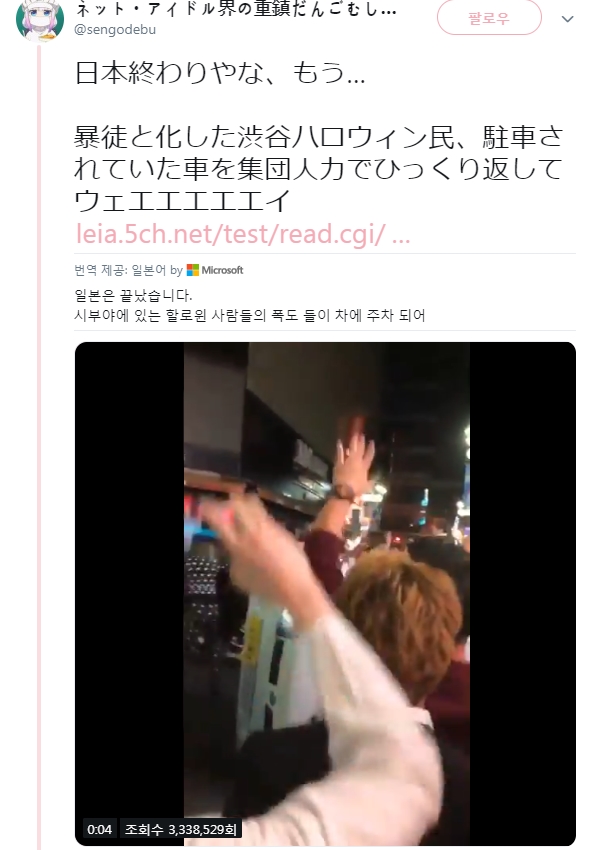Click the 0:04 video duration badge

[99, 829]
